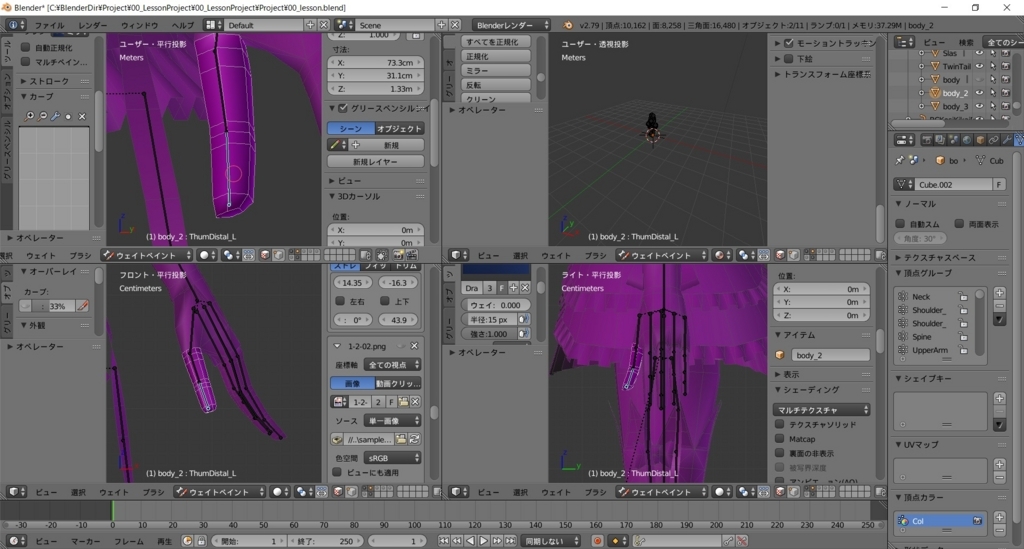Screen dimensions: 1024x549
Task: Remove the 1-2-02.png background image
Action: point(414,346)
